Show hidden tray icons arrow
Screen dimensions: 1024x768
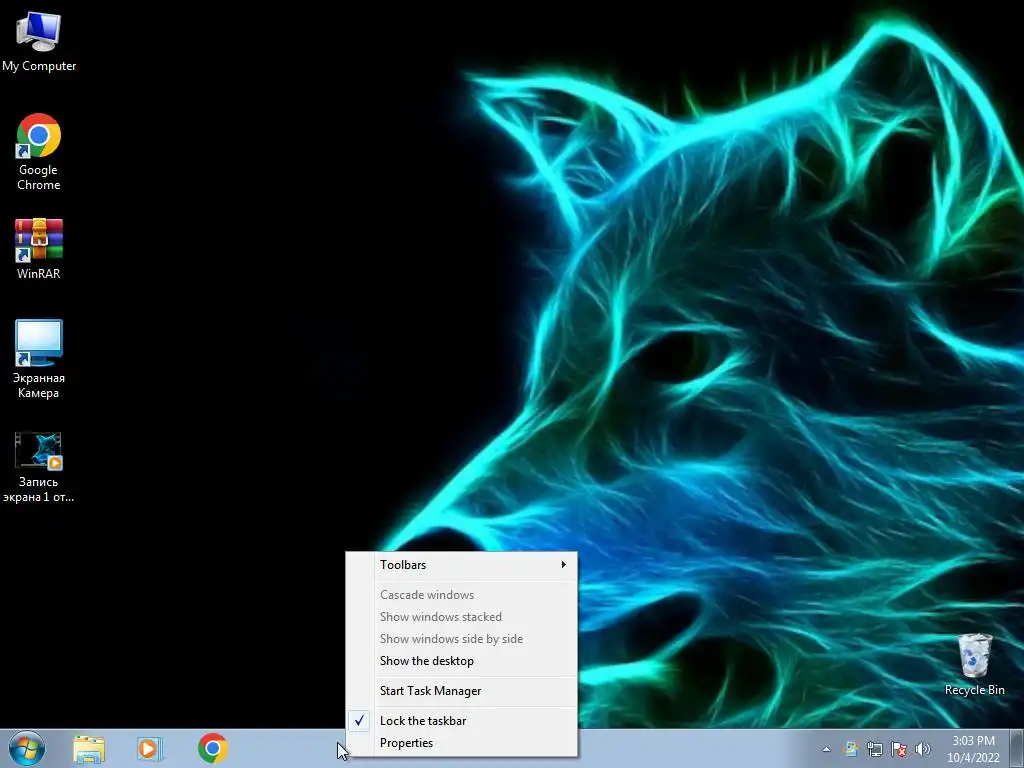click(826, 749)
